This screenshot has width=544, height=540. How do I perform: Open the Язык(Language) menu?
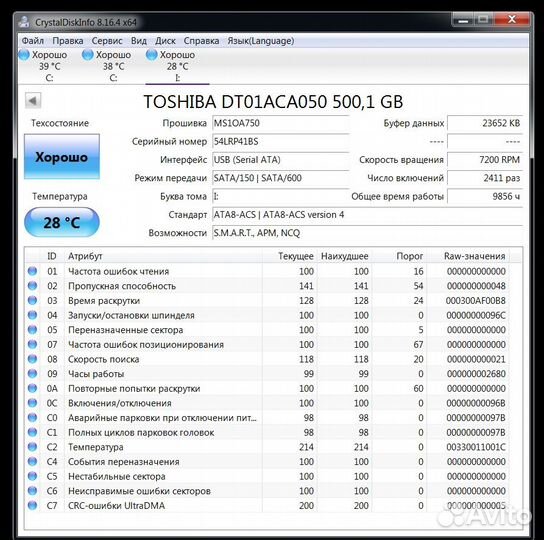pos(261,41)
